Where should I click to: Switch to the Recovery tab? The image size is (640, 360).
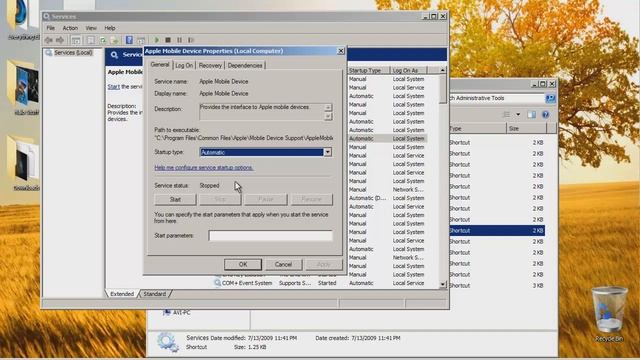[210, 65]
